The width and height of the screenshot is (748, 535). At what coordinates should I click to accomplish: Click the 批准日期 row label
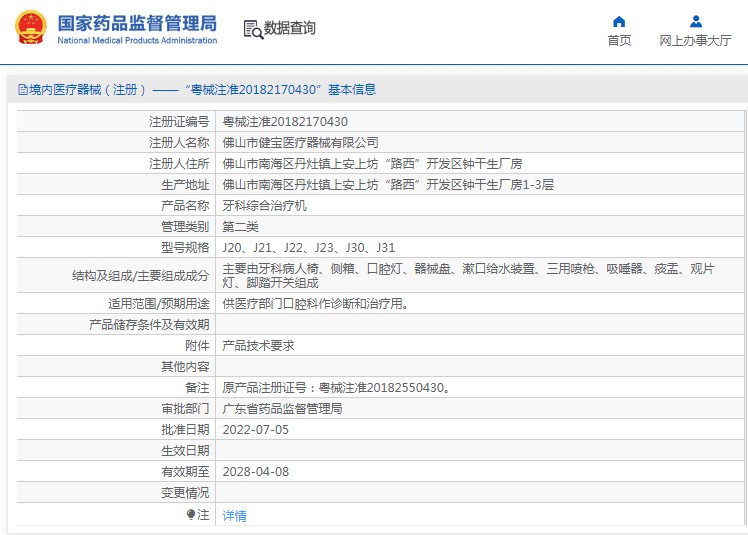(185, 430)
